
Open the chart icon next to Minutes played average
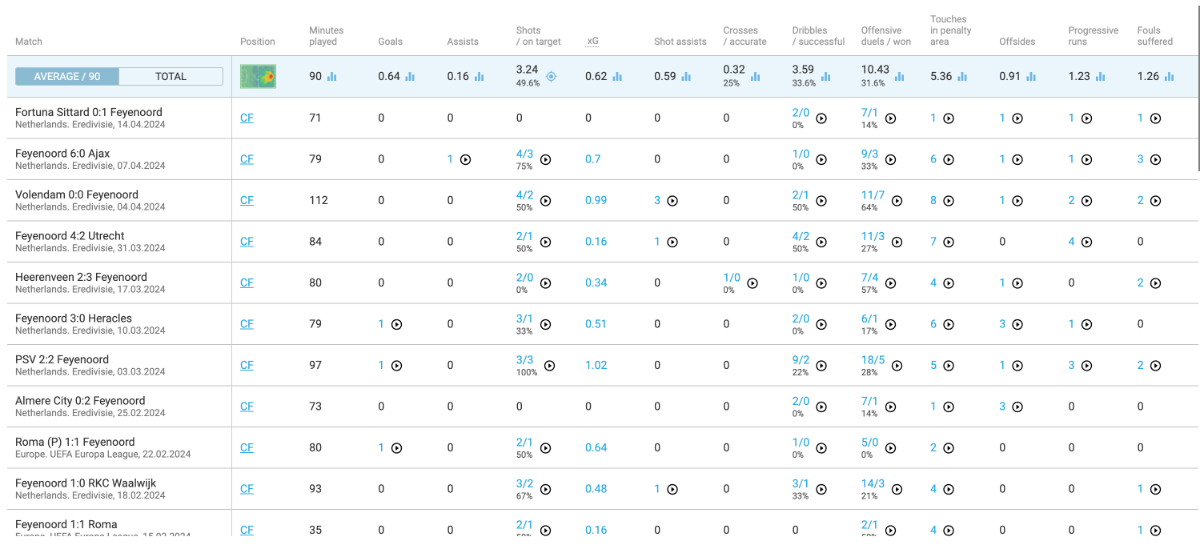pyautogui.click(x=332, y=76)
